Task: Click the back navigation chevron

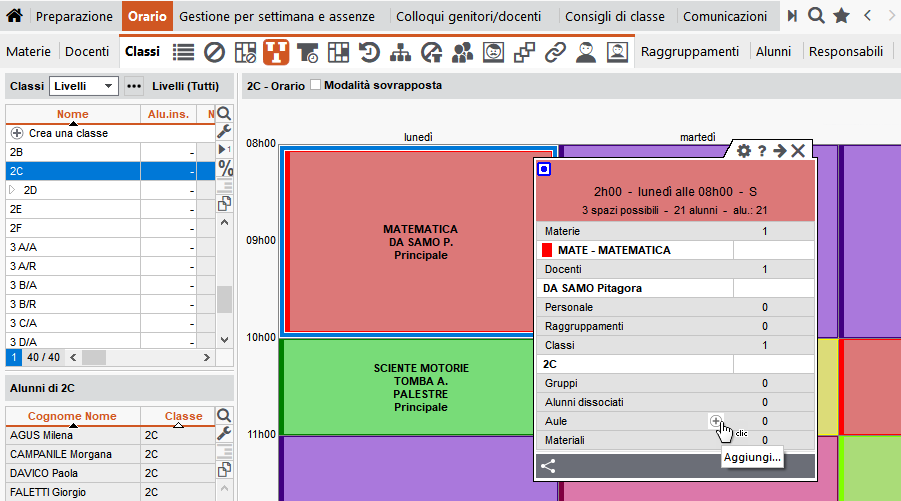Action: click(868, 16)
